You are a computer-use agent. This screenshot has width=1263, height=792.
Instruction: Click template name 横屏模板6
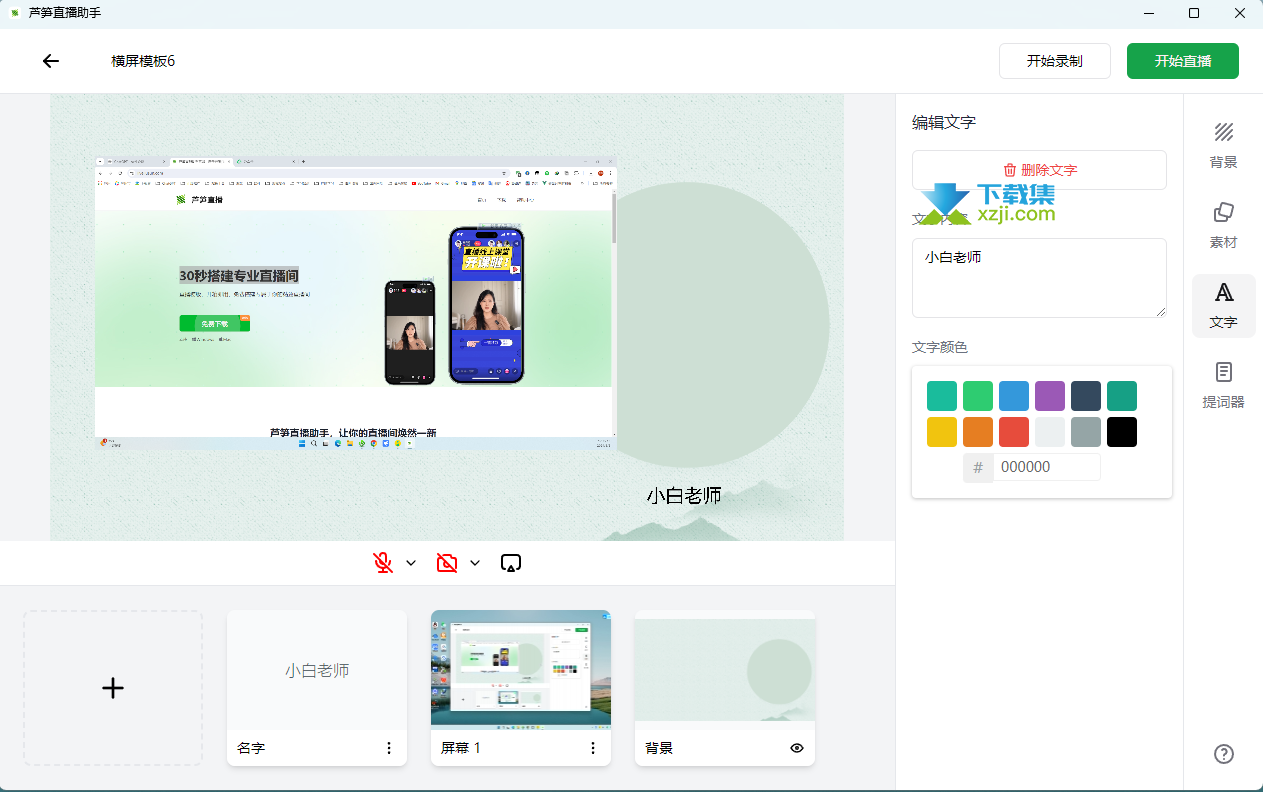pyautogui.click(x=143, y=61)
